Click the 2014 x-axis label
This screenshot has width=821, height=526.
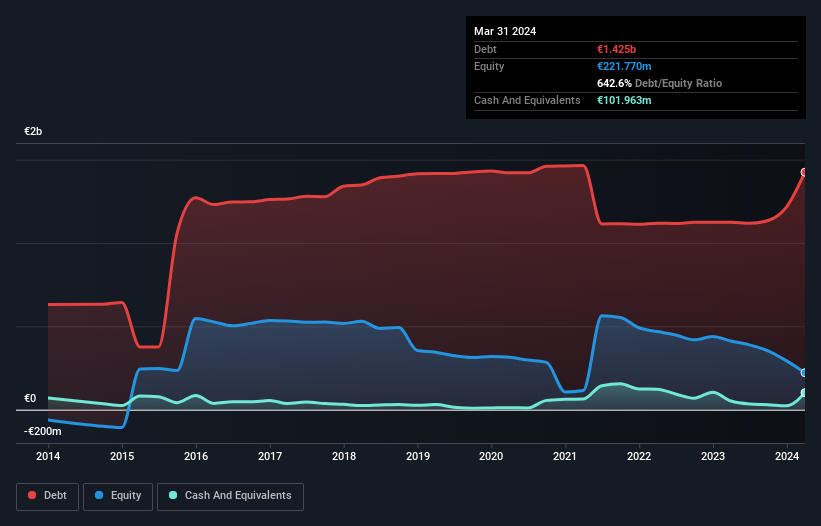click(x=48, y=456)
